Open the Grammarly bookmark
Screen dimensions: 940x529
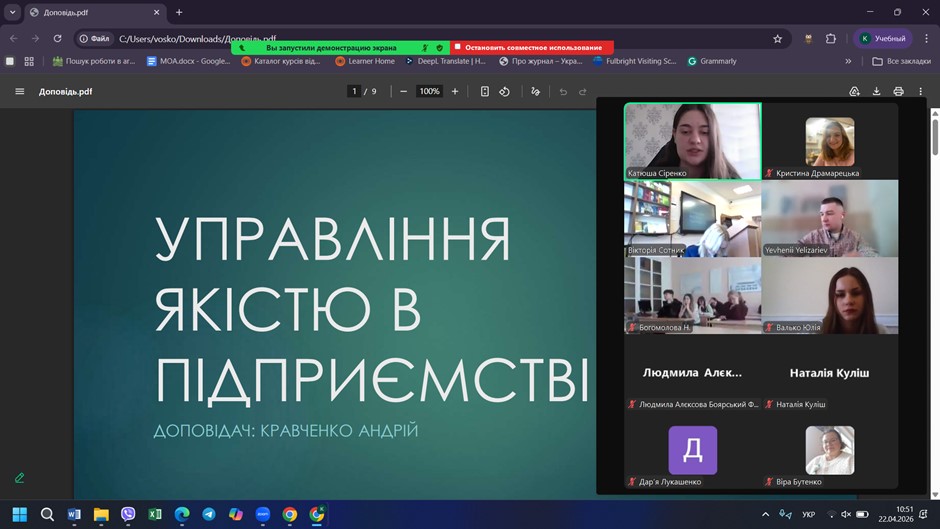pyautogui.click(x=712, y=61)
